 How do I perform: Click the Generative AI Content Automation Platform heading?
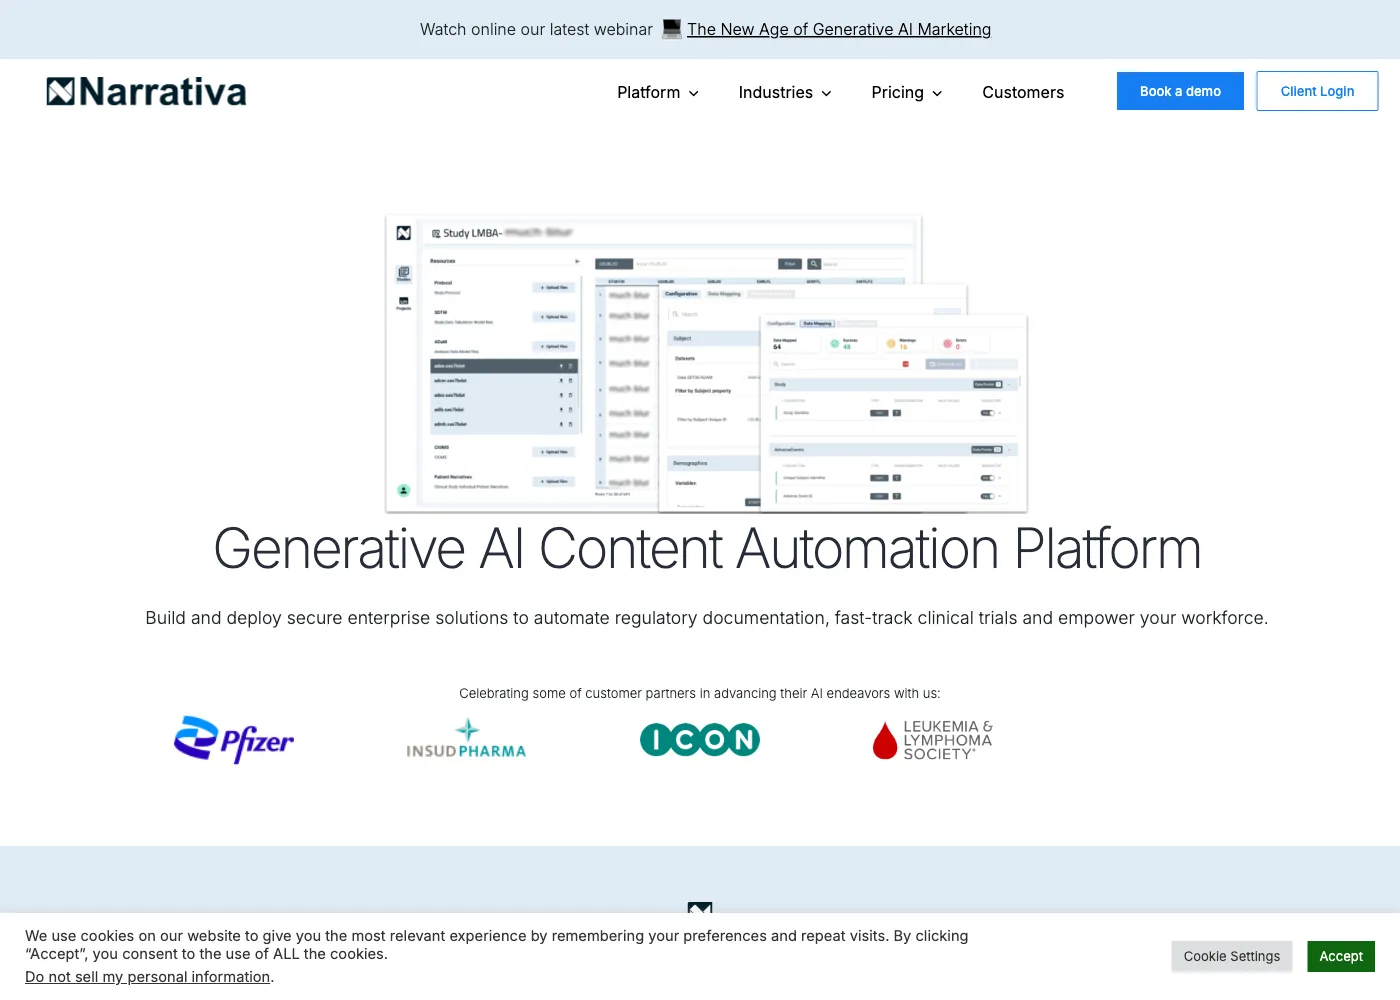(x=707, y=549)
